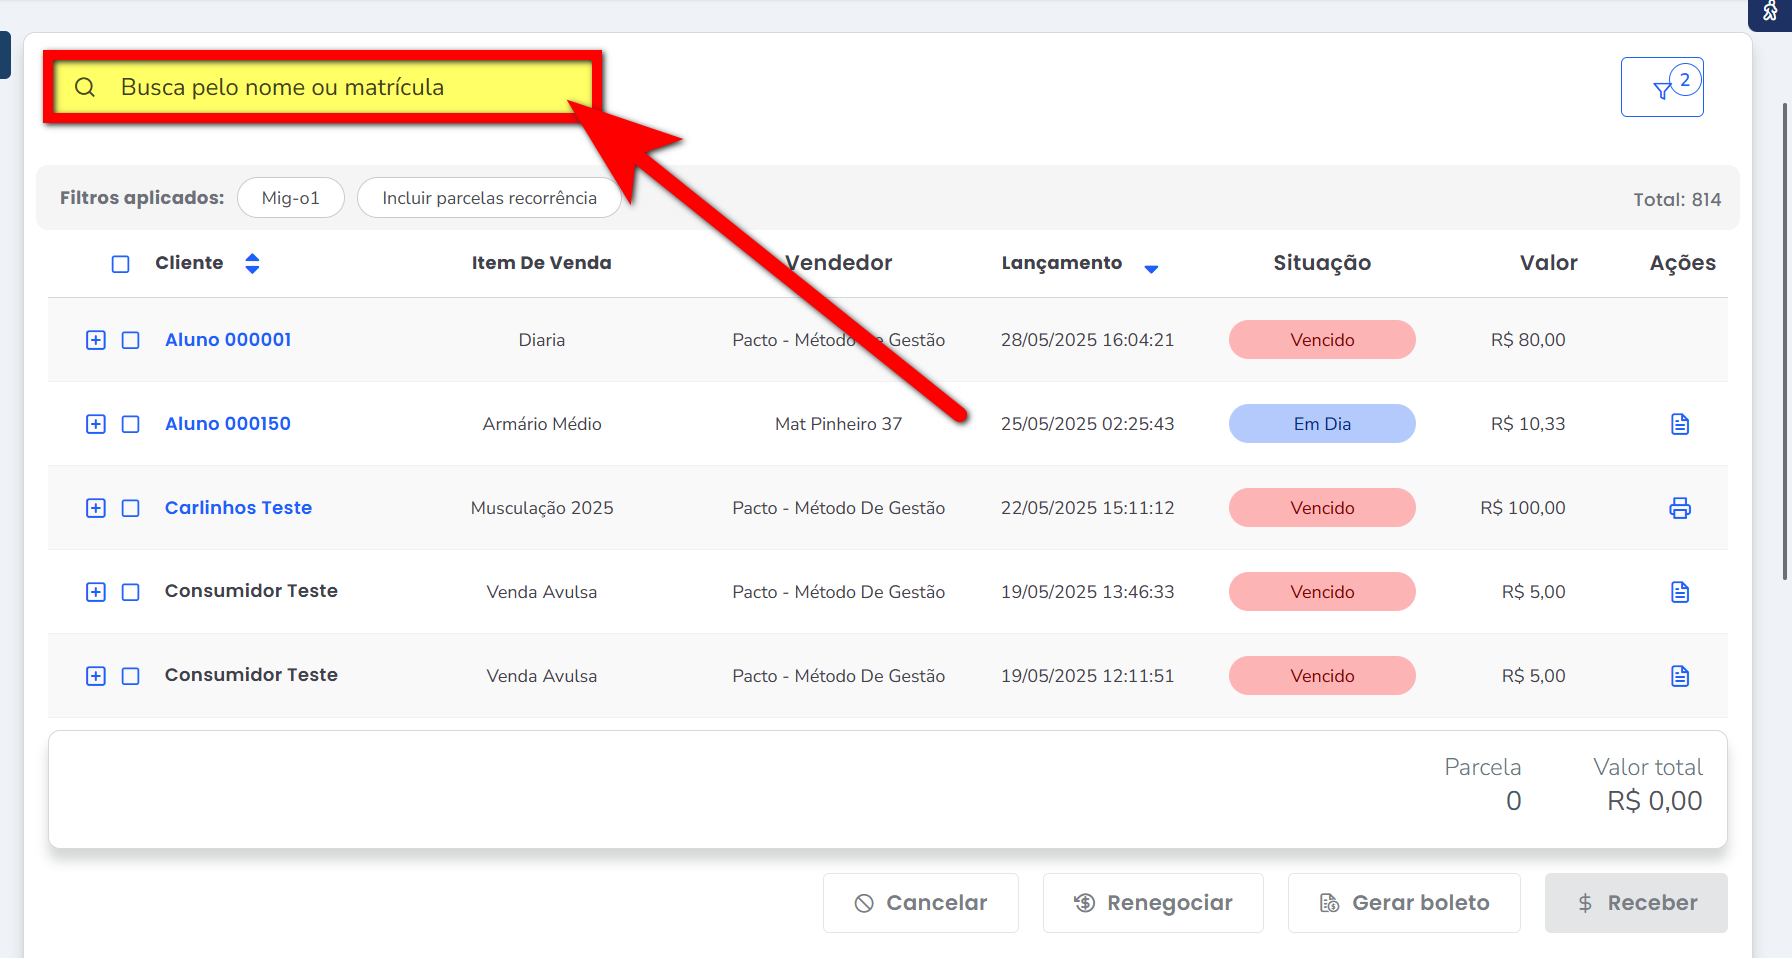Click the vertical scrollbar on the right

(x=1785, y=340)
